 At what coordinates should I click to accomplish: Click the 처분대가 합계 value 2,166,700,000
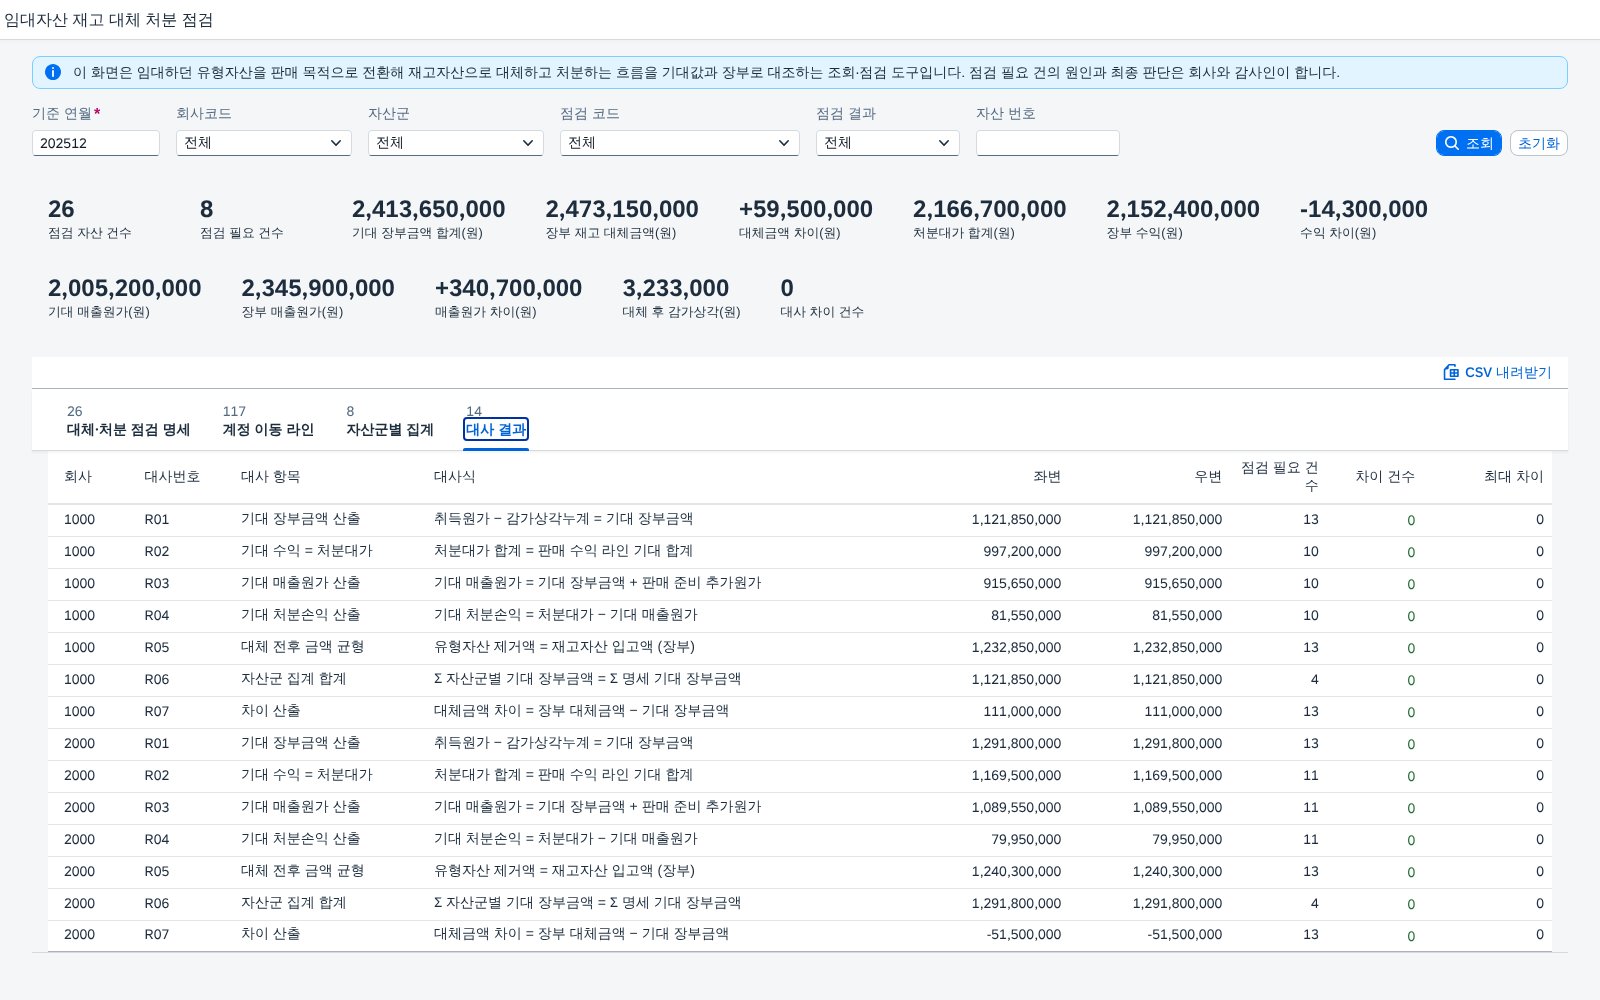coord(990,209)
